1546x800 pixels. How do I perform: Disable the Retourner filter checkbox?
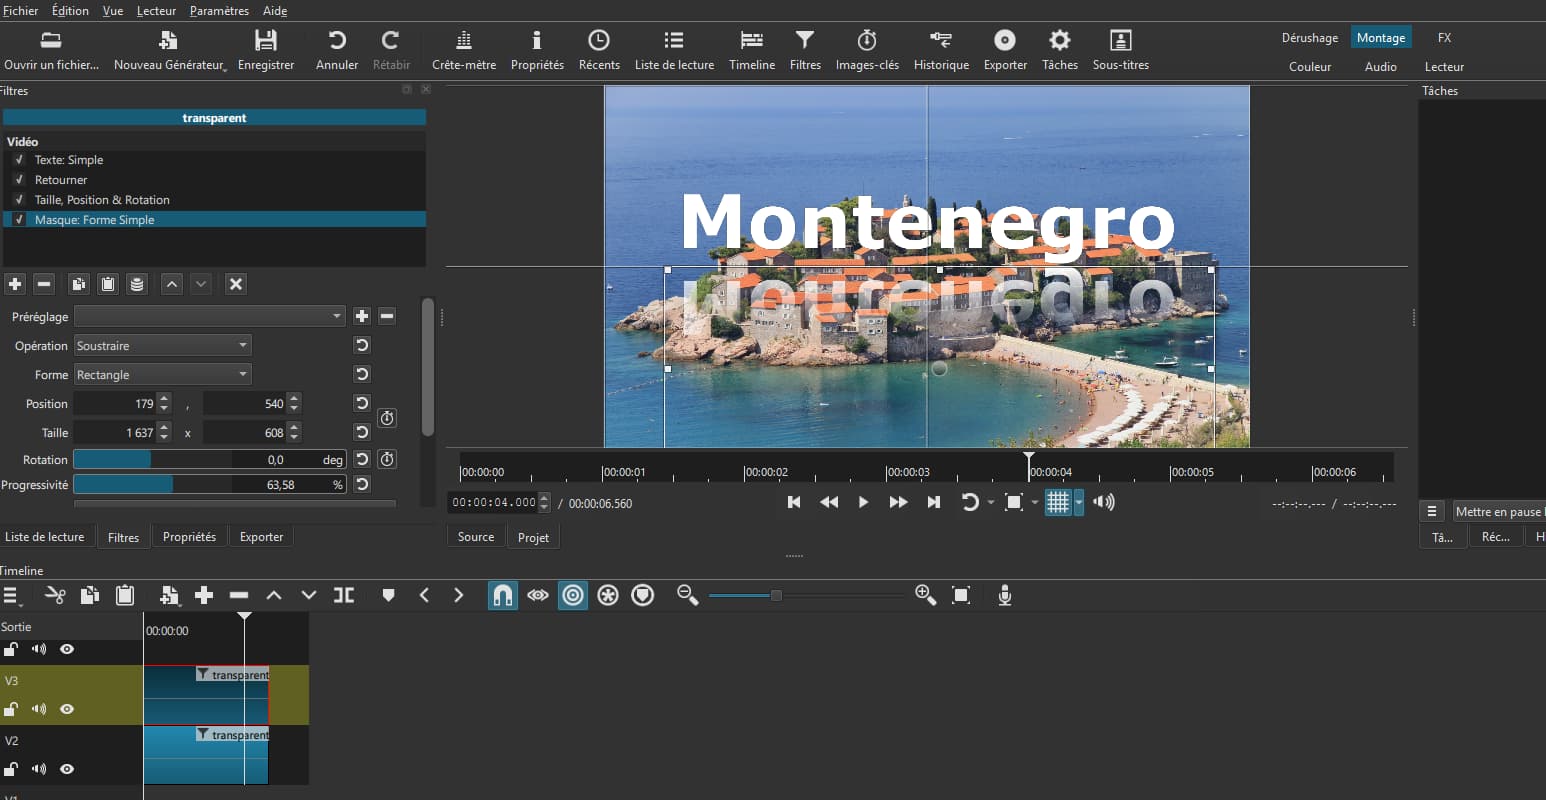(19, 180)
